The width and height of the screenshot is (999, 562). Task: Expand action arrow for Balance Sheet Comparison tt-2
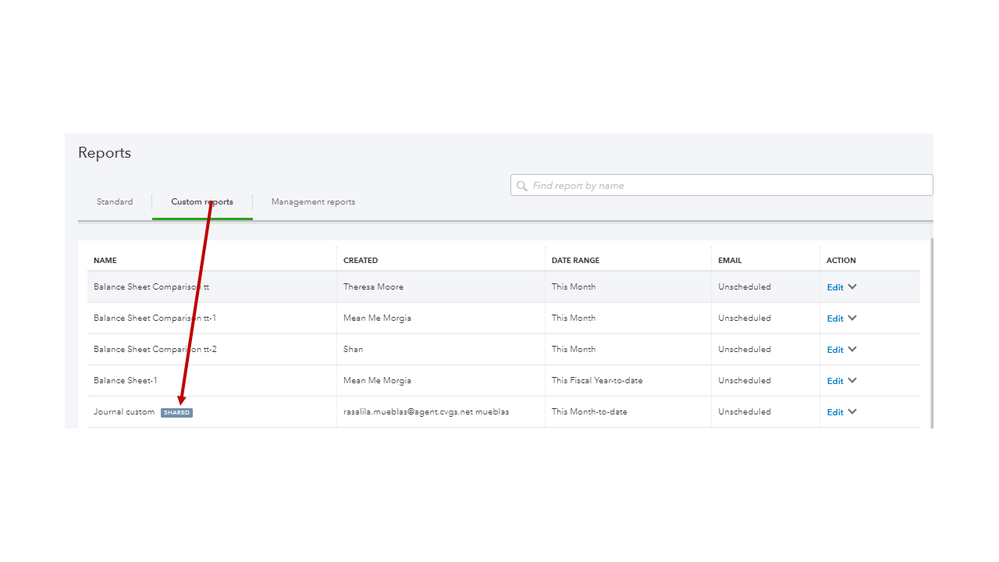coord(853,349)
